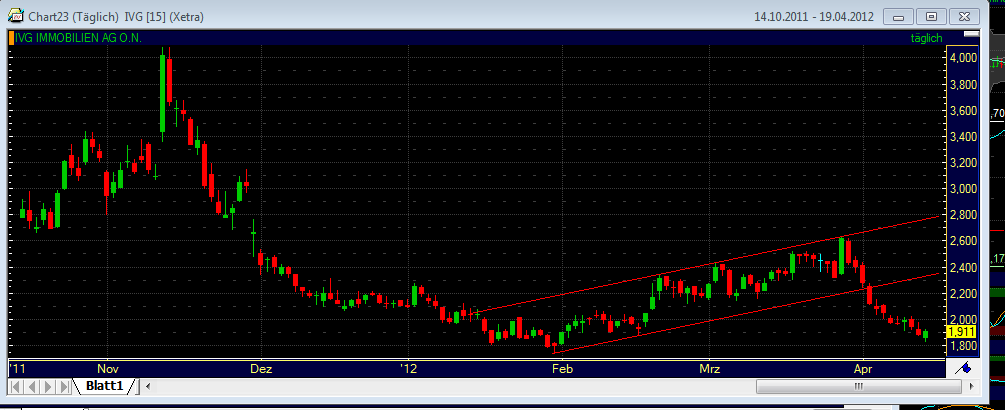Click the tab splitter beside Blatt1
Viewport: 1005px width, 410px height.
(137, 386)
